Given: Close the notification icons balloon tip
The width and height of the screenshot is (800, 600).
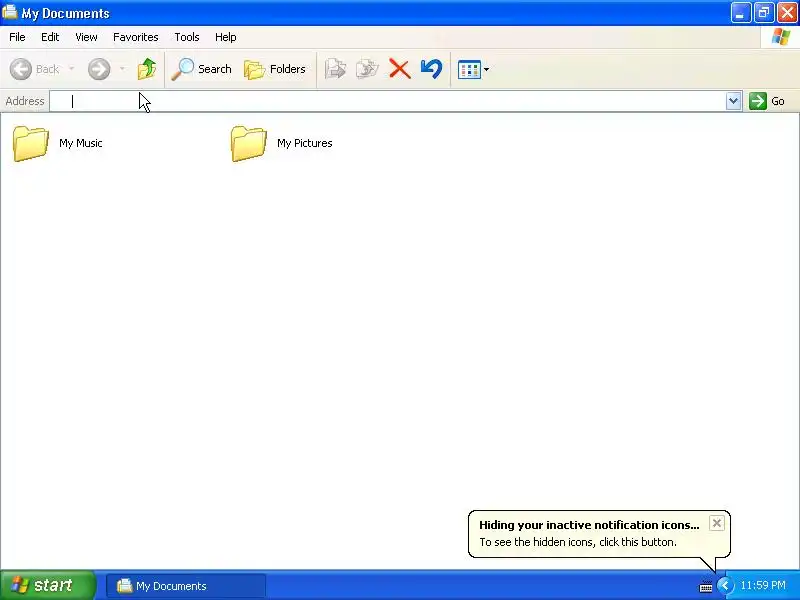Looking at the screenshot, I should [x=717, y=523].
